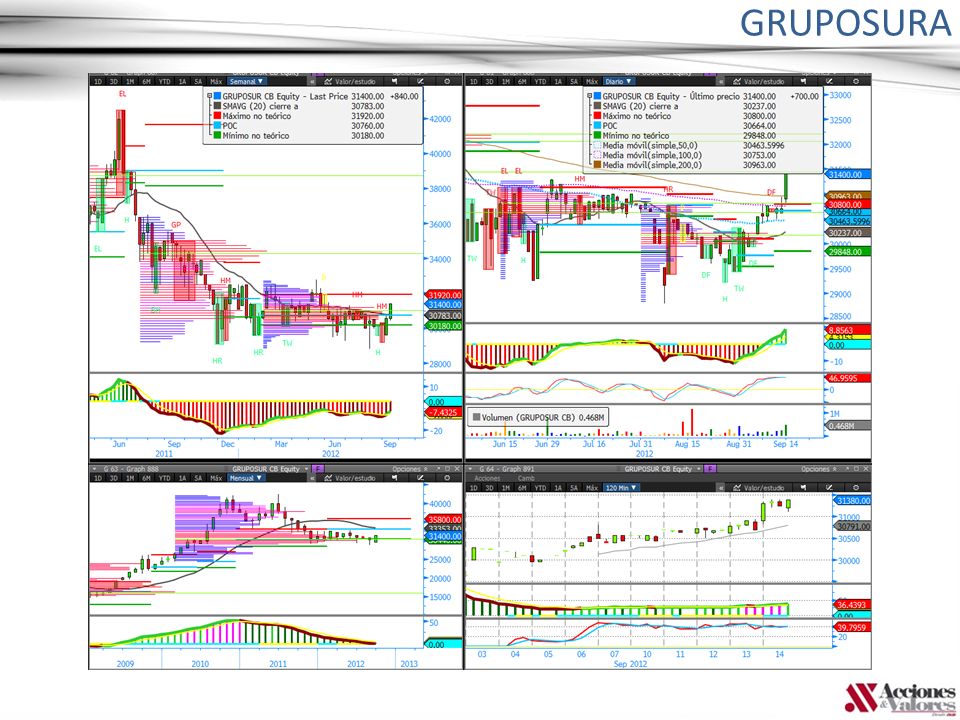Click Acciones tab in Graph 891 panel

487,478
